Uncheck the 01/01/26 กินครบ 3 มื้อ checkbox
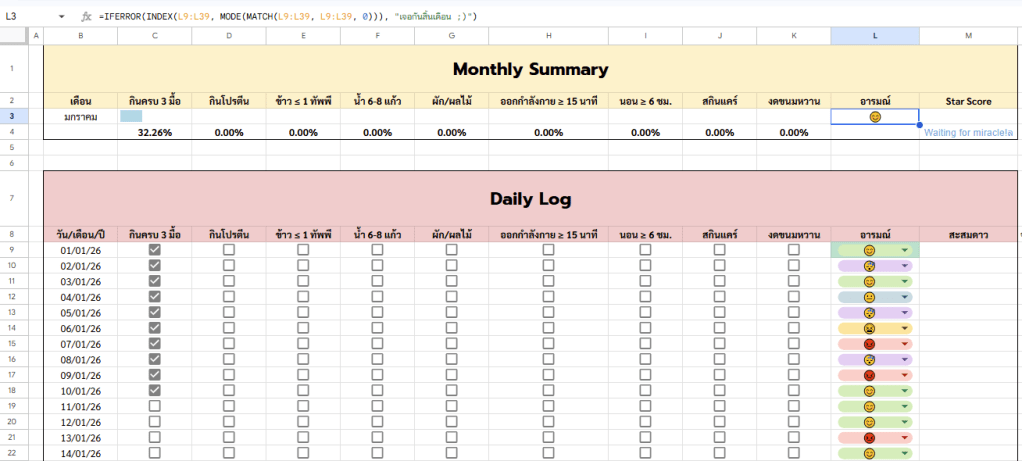Screen dimensions: 1022x461 tap(154, 250)
